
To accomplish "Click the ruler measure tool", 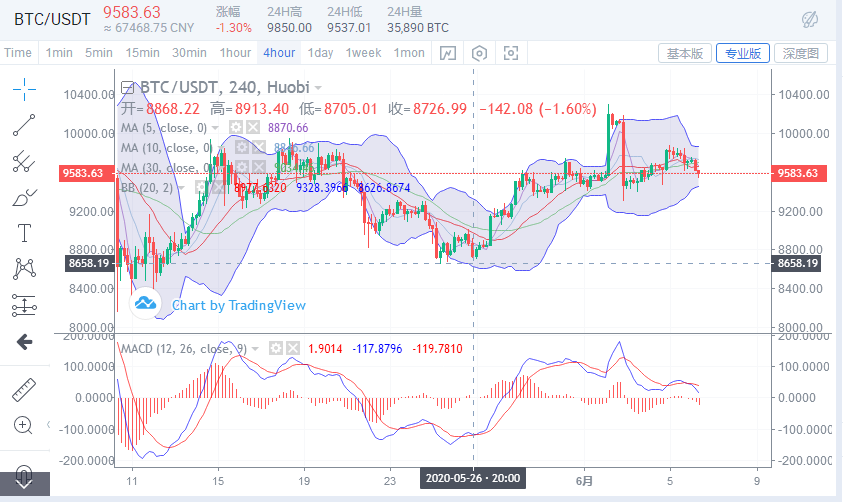I will (24, 389).
